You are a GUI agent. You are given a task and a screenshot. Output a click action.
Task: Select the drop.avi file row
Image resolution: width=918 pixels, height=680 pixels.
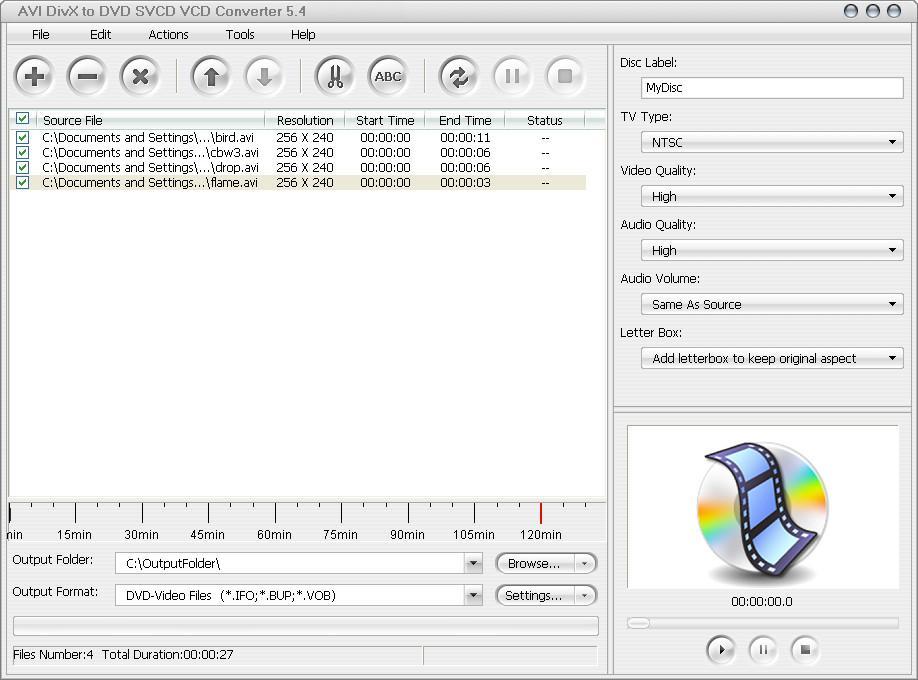[x=298, y=168]
